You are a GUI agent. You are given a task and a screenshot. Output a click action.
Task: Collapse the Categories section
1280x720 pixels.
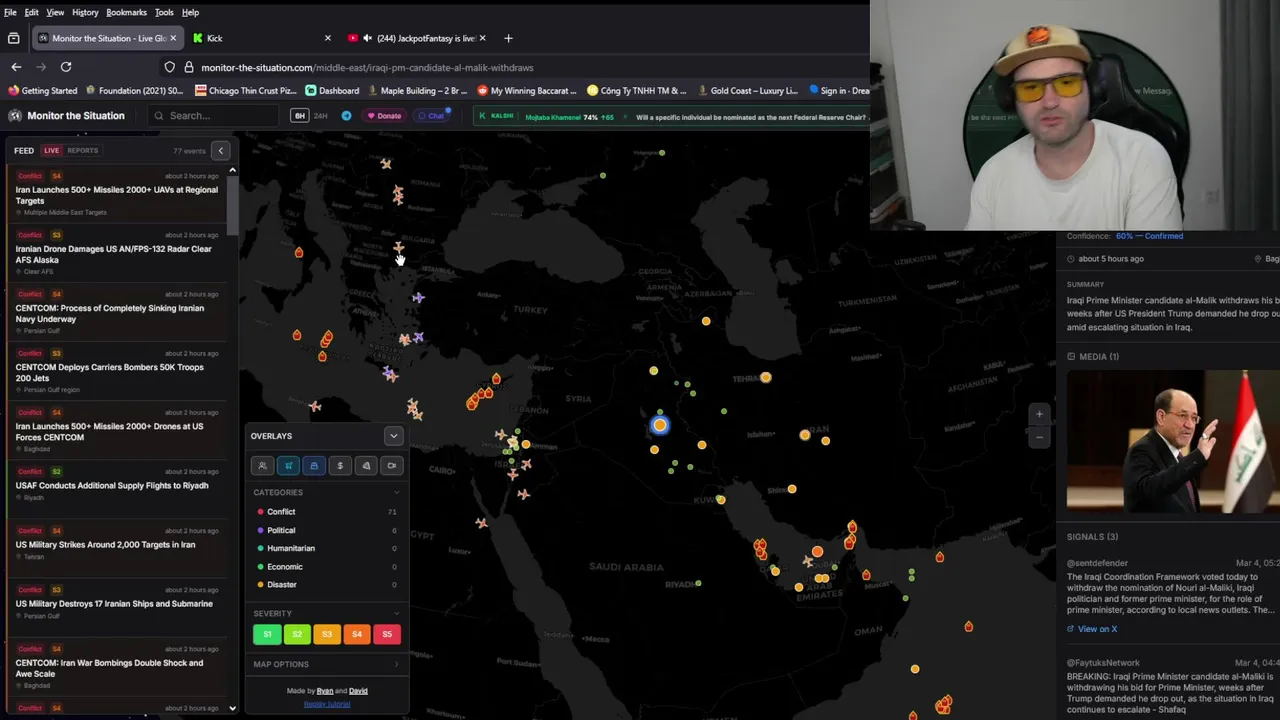[326, 492]
